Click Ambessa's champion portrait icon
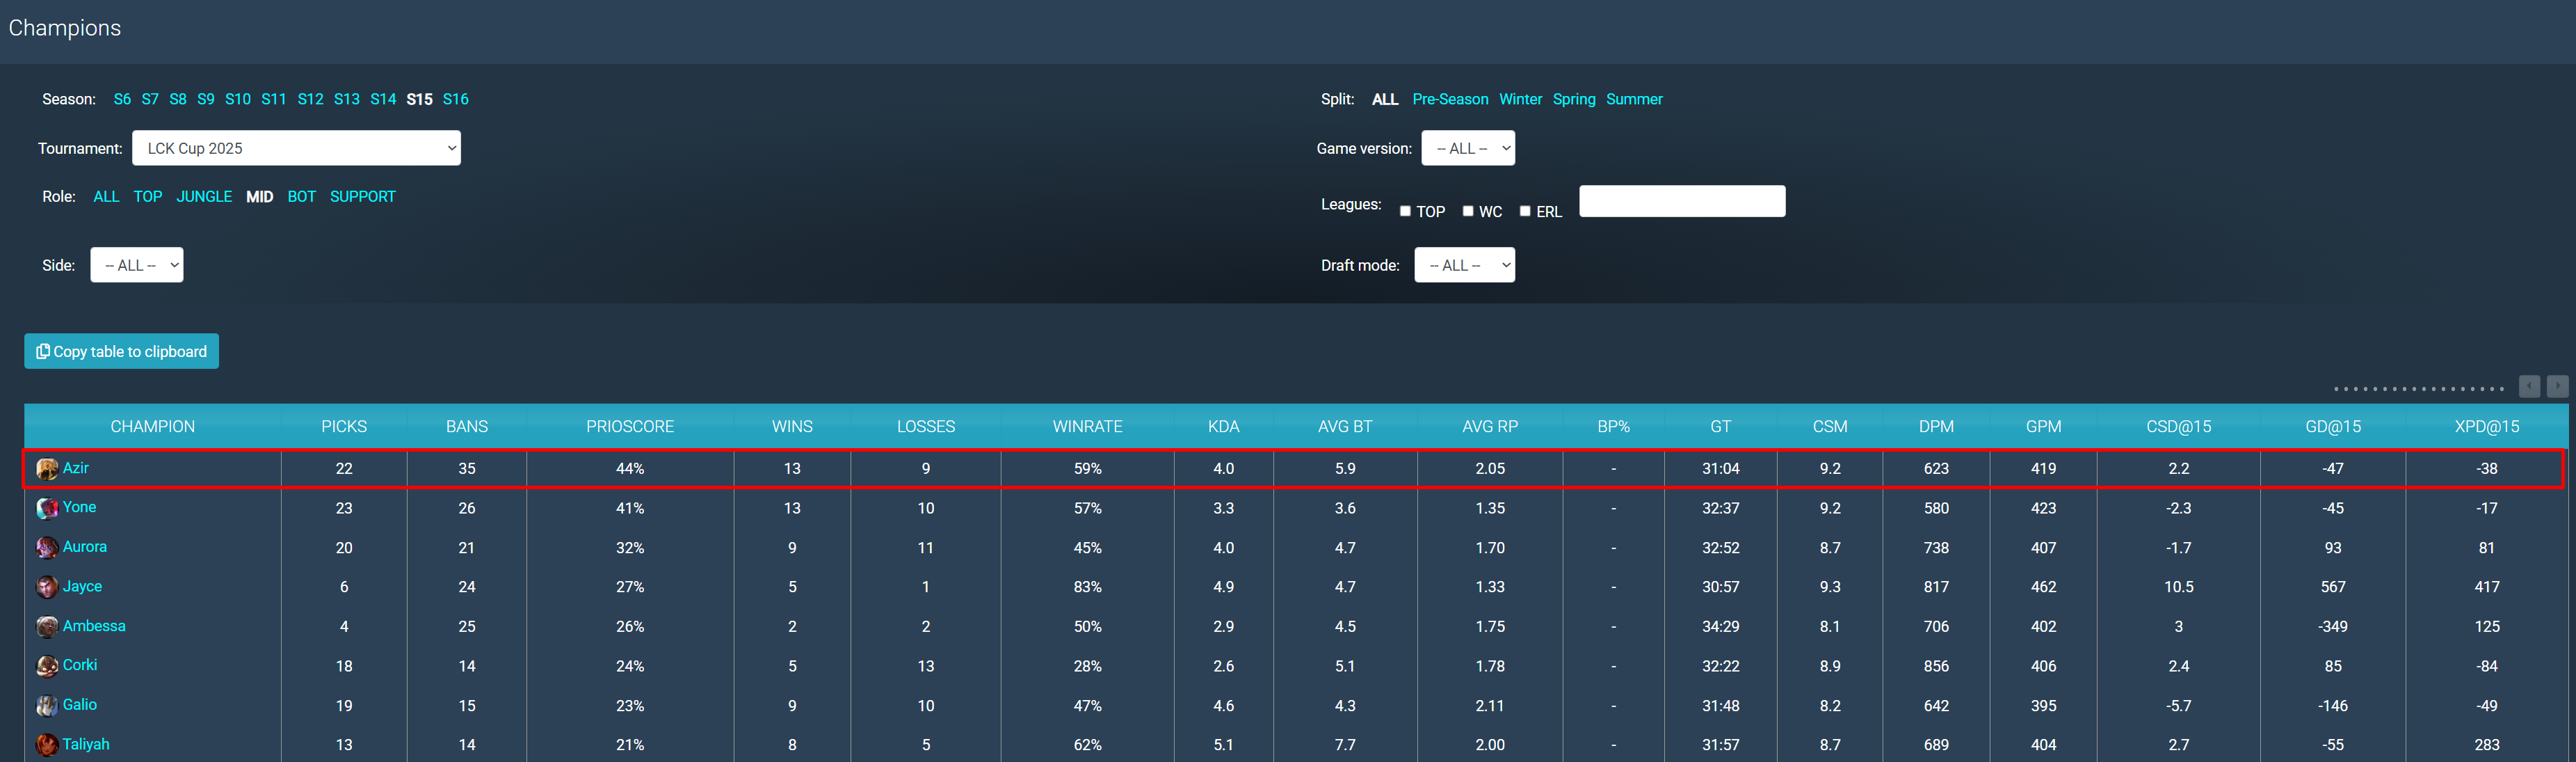 [47, 627]
